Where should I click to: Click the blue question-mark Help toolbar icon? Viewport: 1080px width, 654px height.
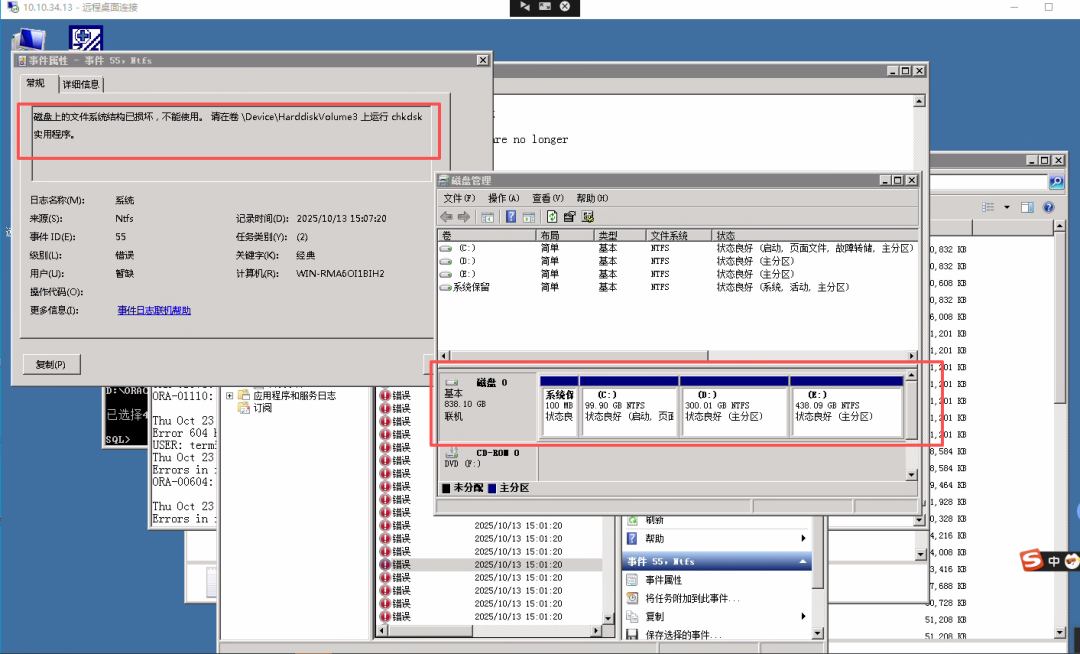click(x=510, y=217)
